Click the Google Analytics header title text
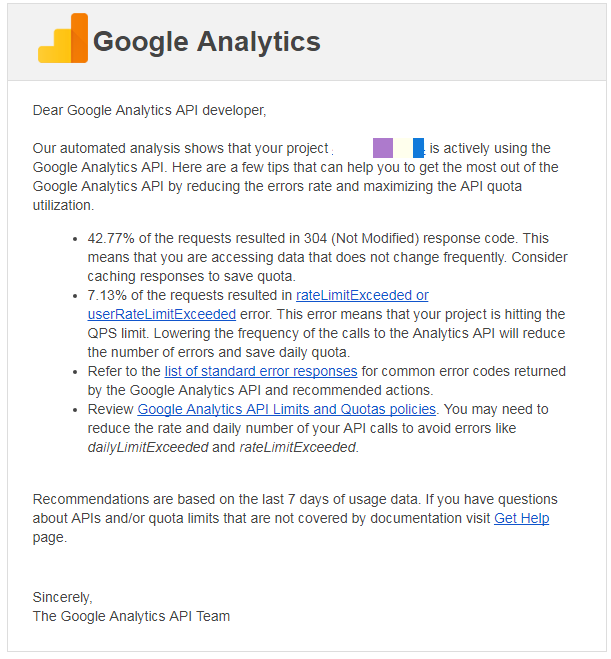This screenshot has height=659, width=611. click(207, 41)
